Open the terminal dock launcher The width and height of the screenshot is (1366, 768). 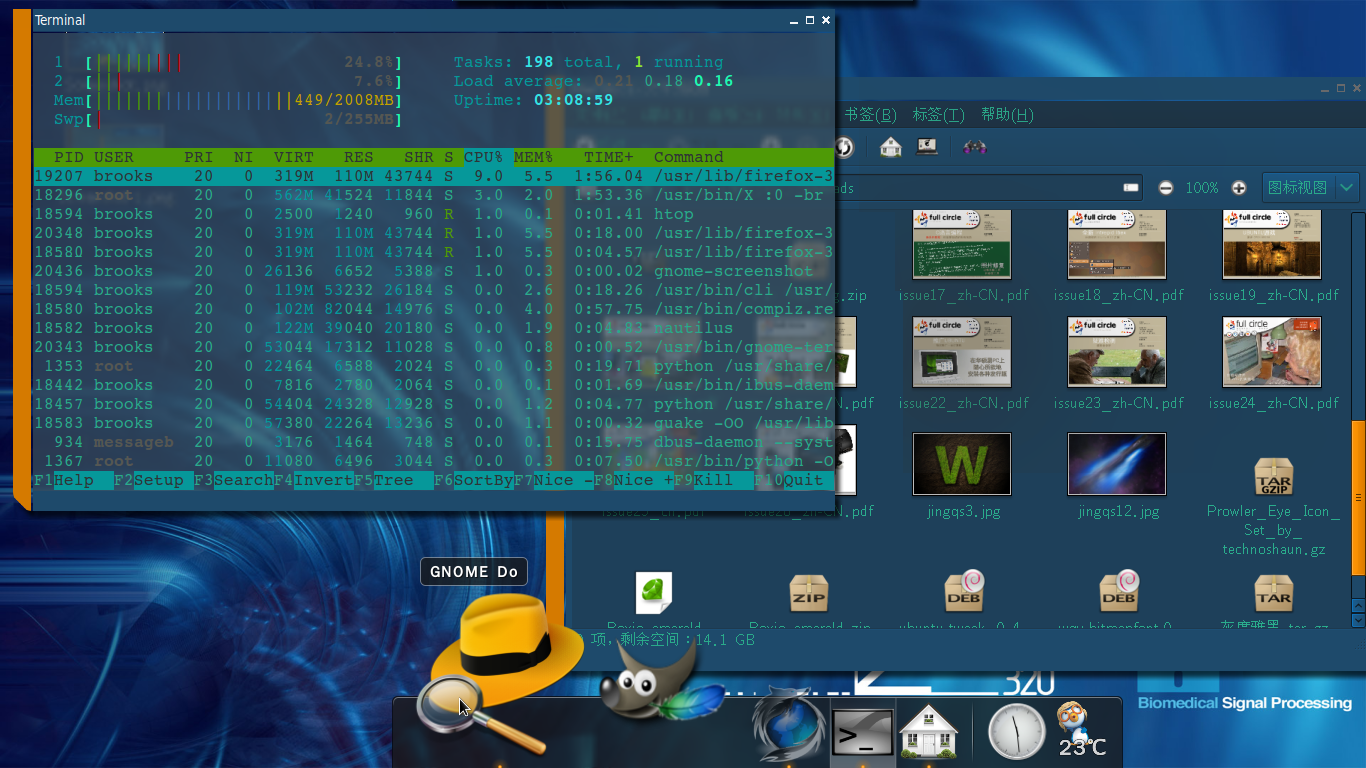(862, 732)
